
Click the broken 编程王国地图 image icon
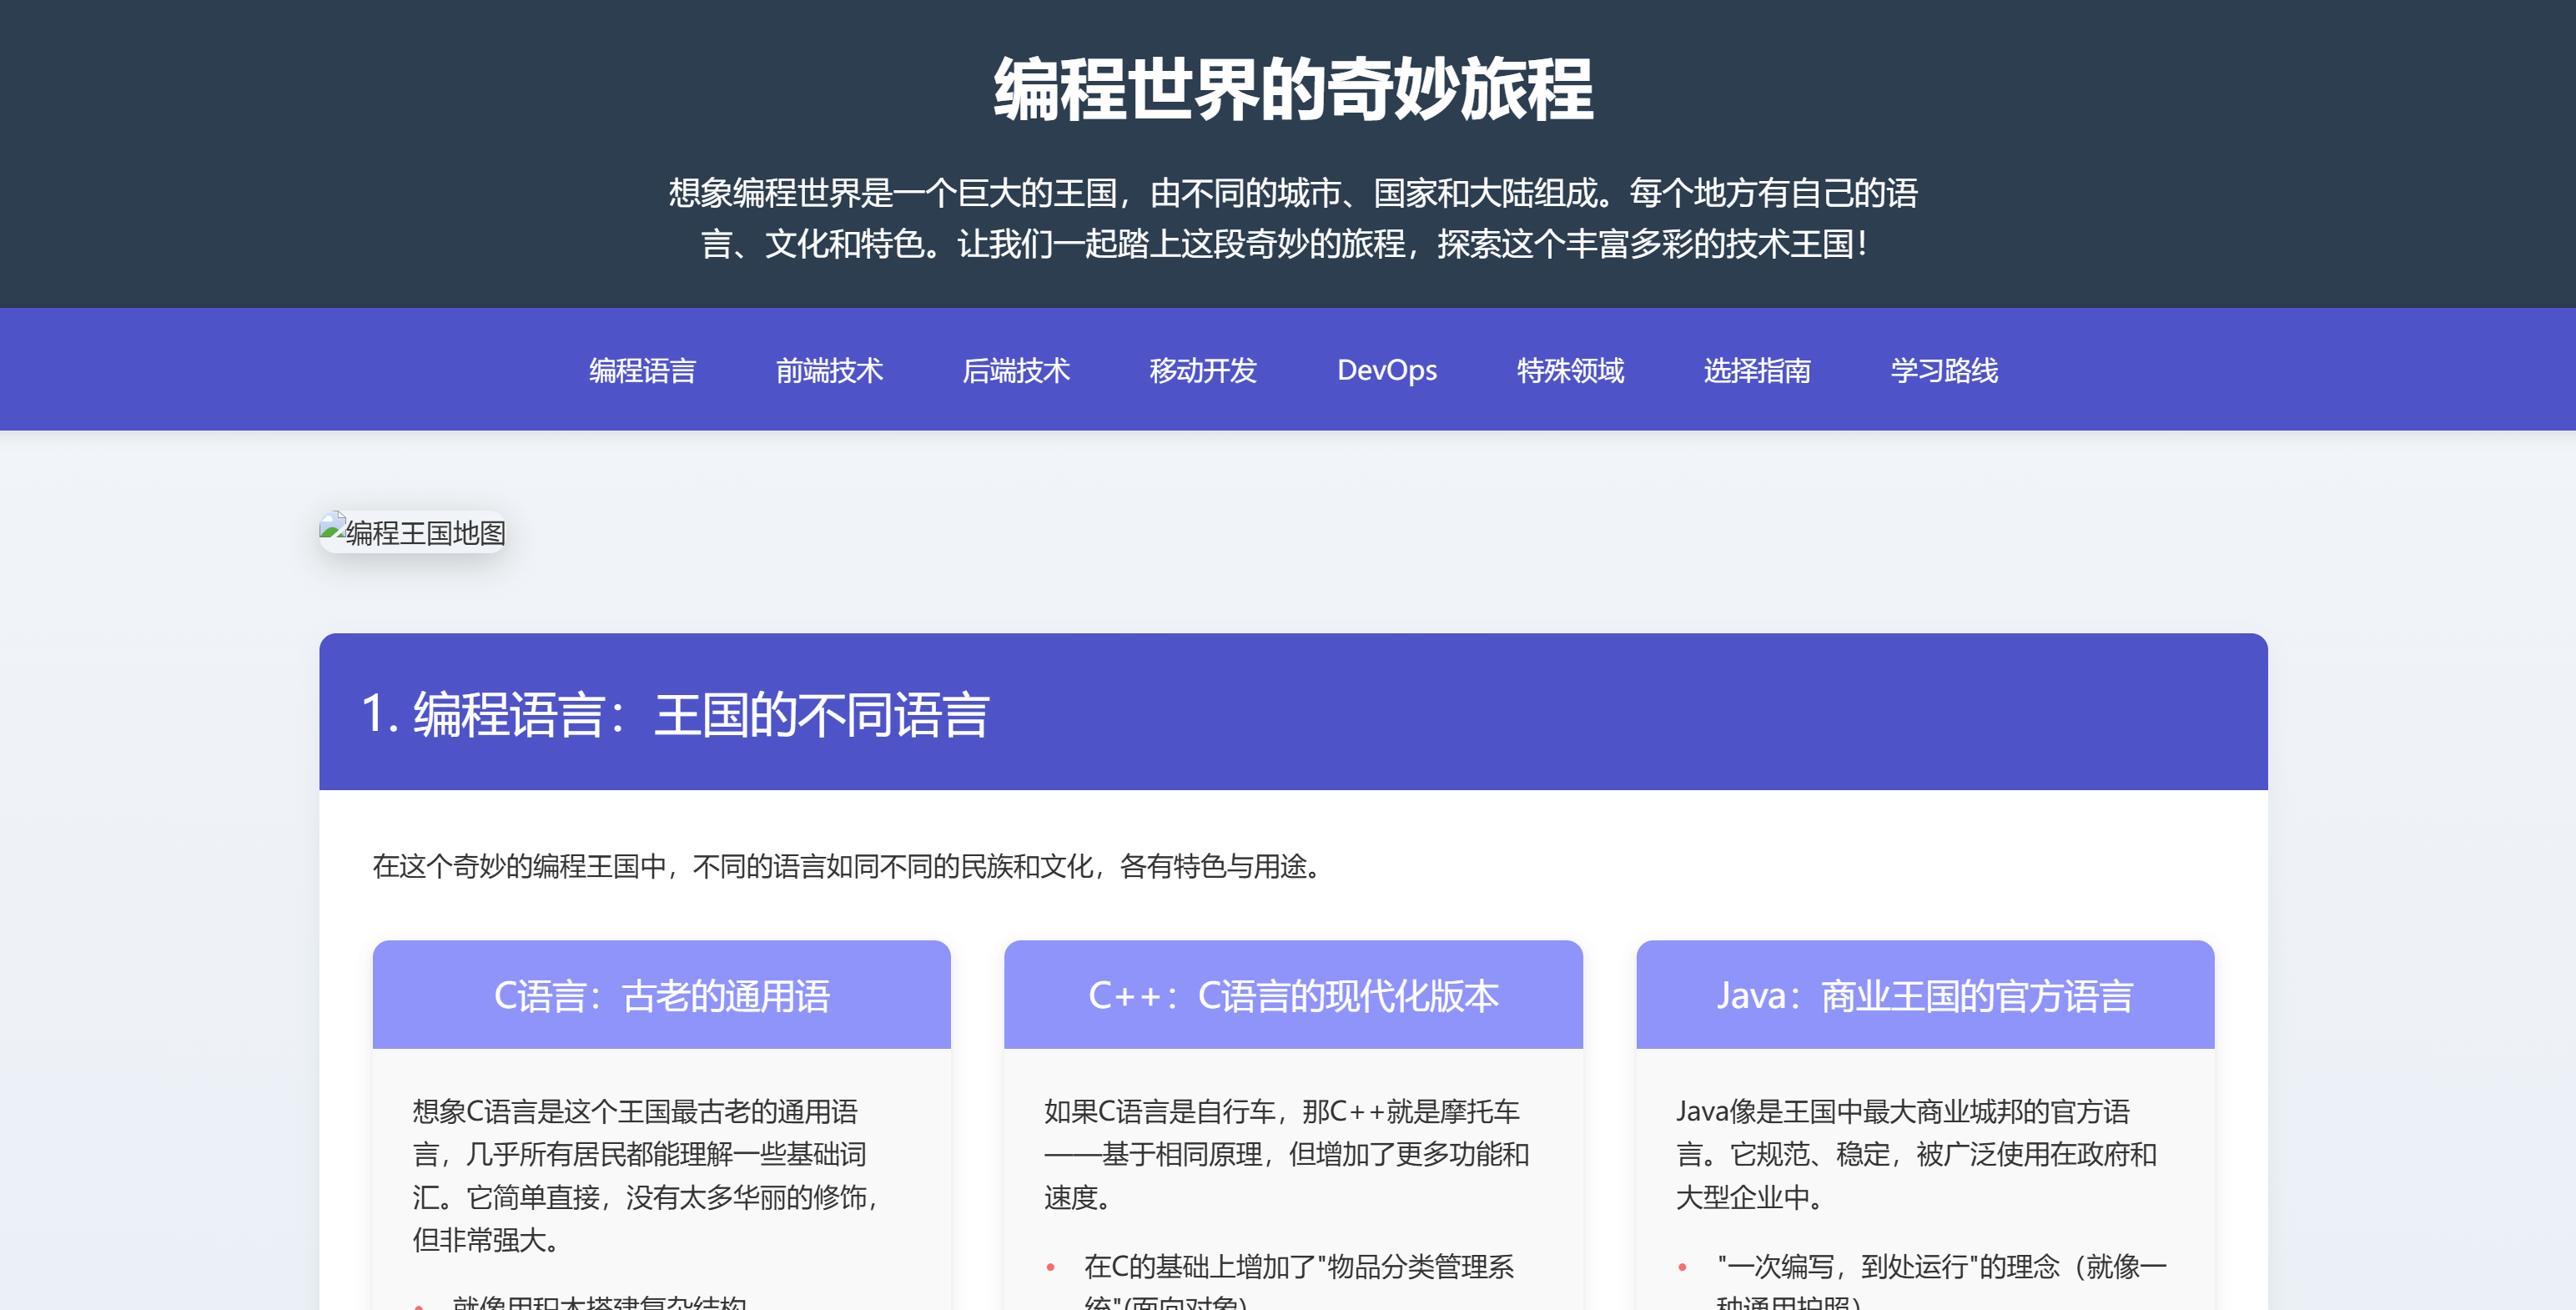click(413, 533)
